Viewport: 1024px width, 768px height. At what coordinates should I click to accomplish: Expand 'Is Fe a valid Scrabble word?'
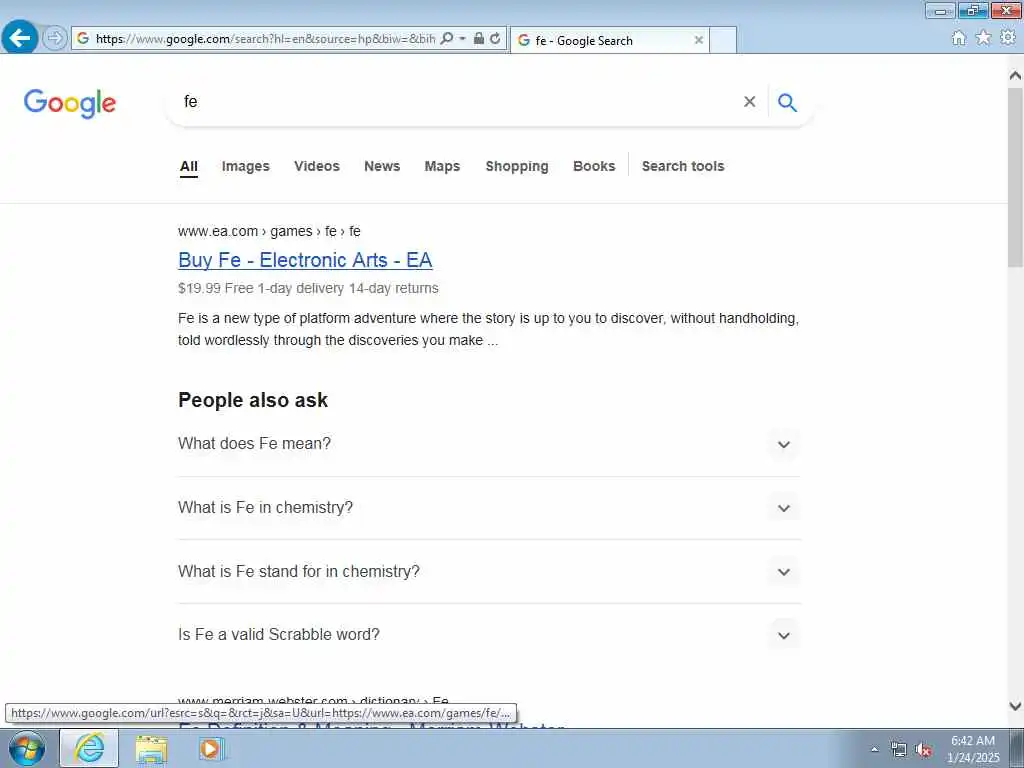tap(489, 635)
